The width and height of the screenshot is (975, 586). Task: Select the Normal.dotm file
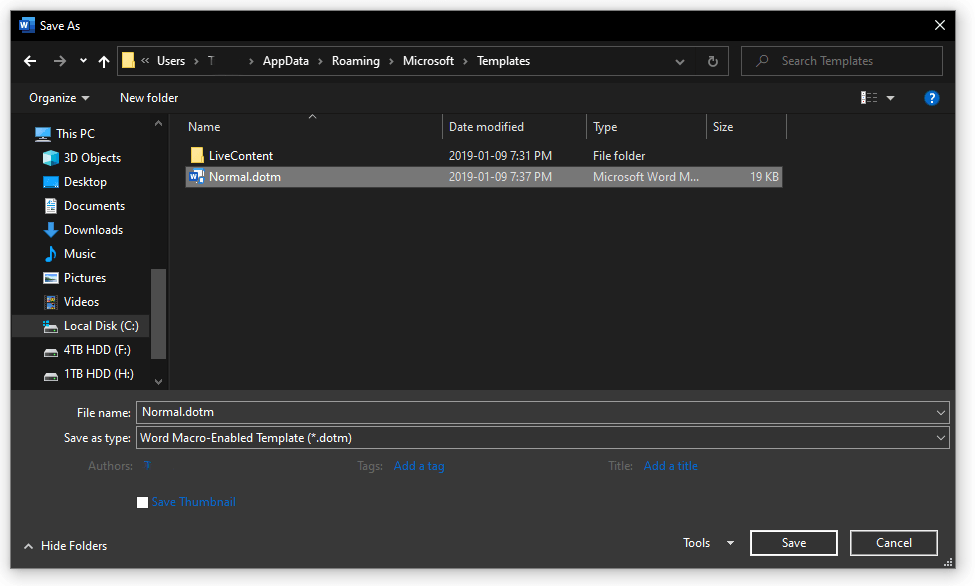(x=484, y=177)
